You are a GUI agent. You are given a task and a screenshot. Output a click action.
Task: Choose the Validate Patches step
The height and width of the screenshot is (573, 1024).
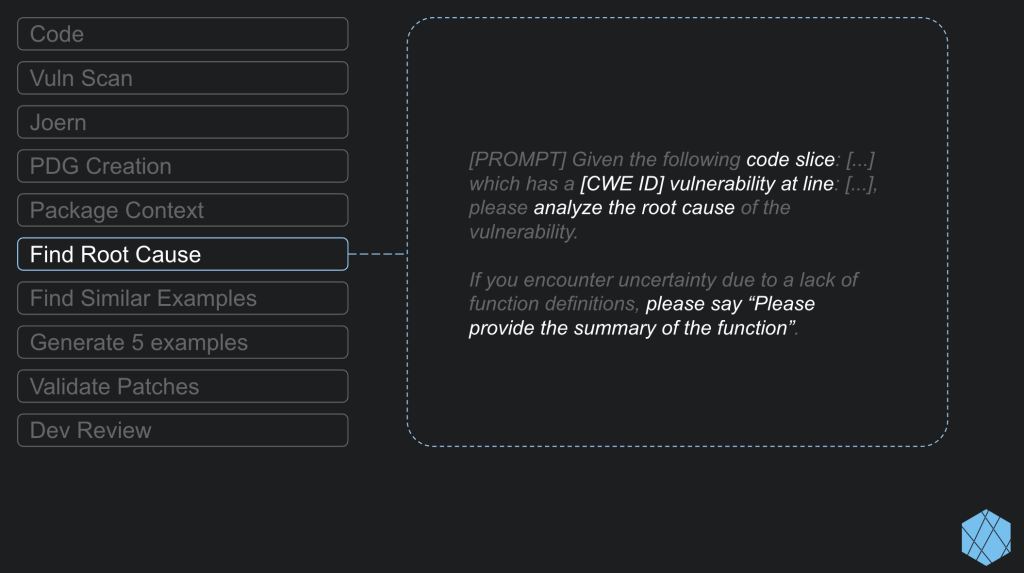pos(183,386)
